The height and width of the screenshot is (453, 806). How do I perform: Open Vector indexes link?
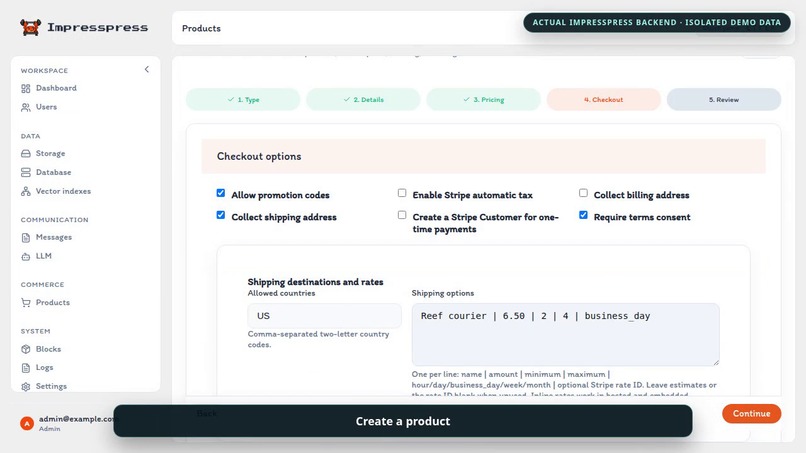(63, 191)
